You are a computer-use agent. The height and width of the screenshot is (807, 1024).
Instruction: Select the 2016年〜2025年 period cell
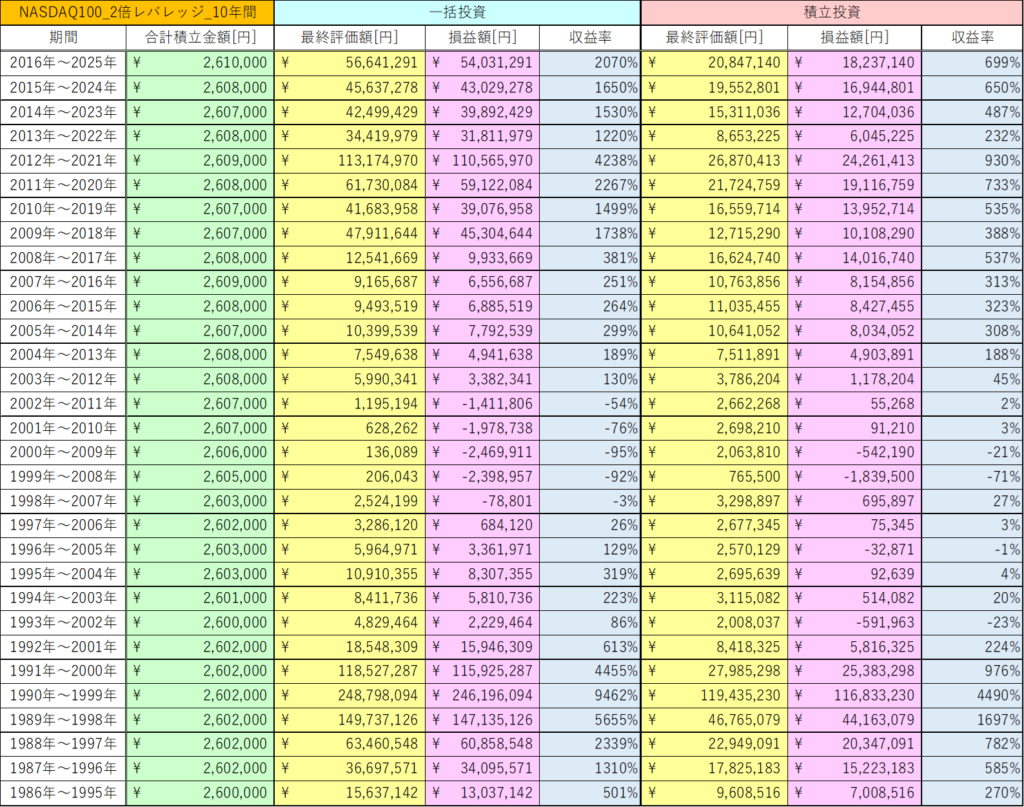63,63
